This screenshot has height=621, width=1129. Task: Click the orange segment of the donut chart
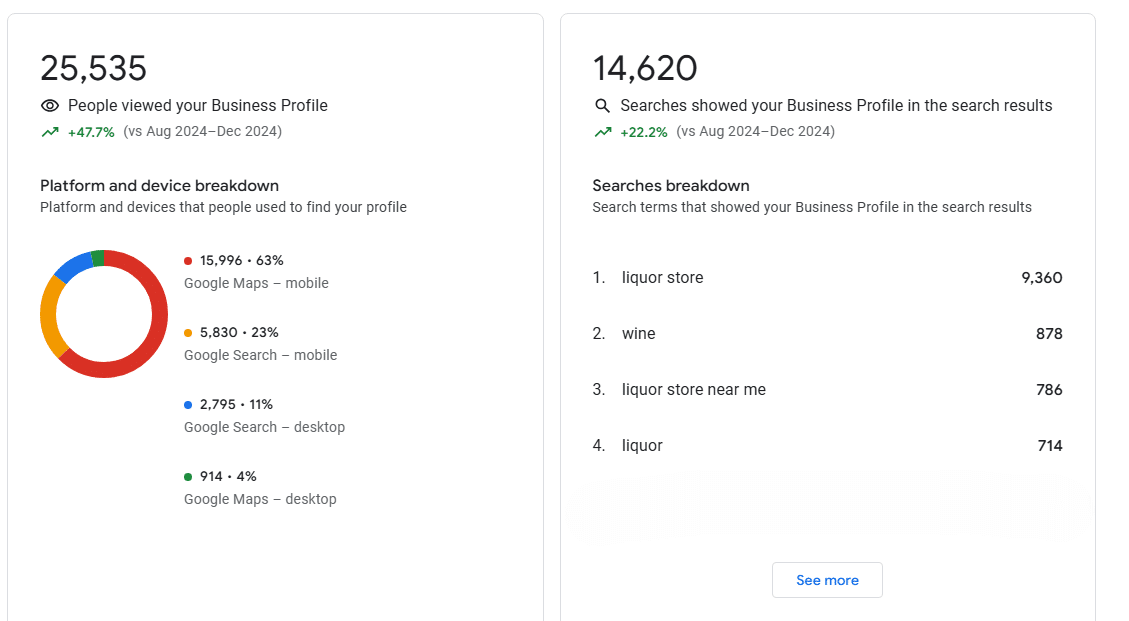click(x=50, y=315)
